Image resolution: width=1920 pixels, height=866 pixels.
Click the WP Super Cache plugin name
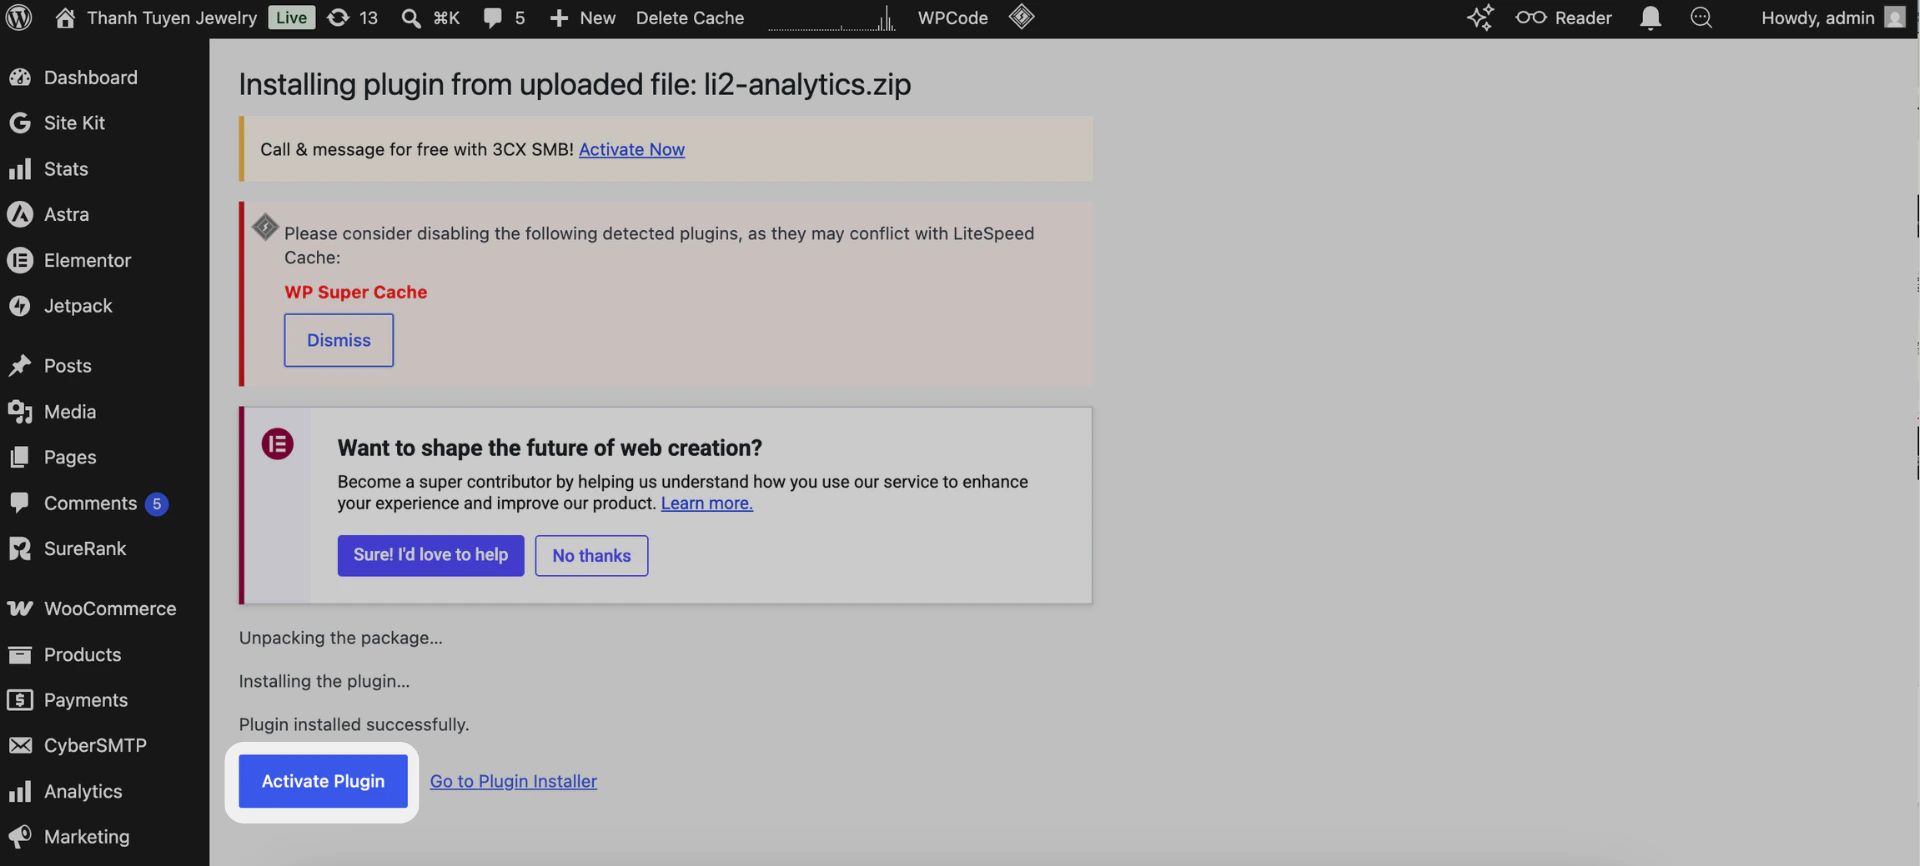coord(355,292)
